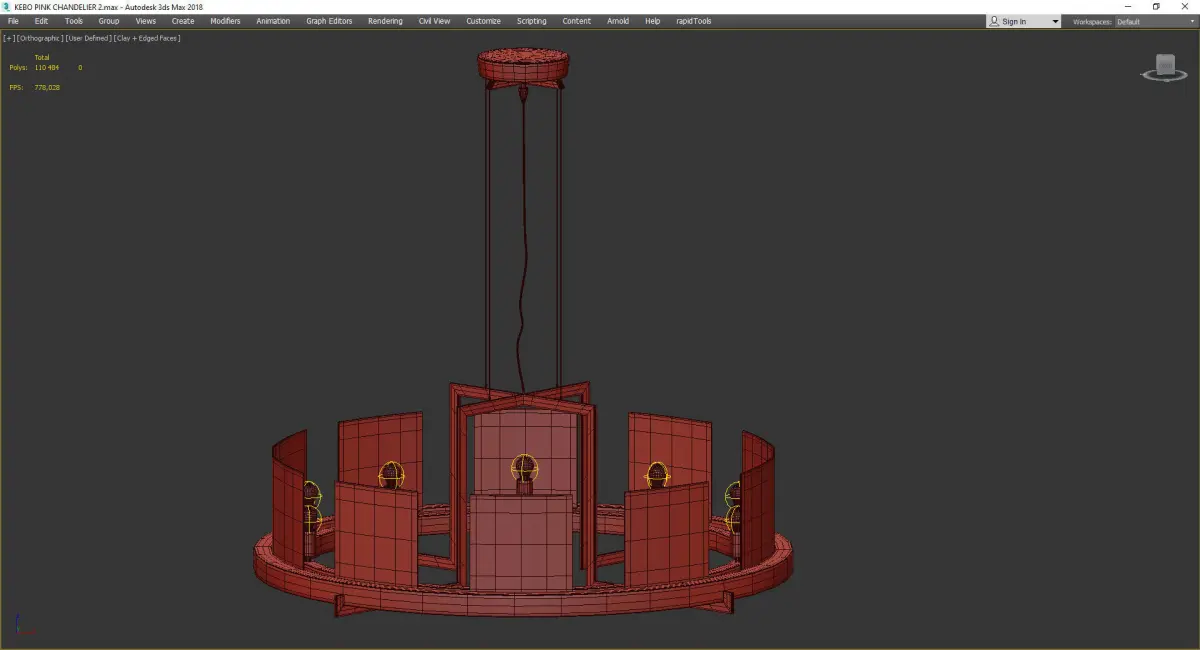This screenshot has height=650, width=1200.
Task: Open the File menu
Action: pyautogui.click(x=13, y=21)
